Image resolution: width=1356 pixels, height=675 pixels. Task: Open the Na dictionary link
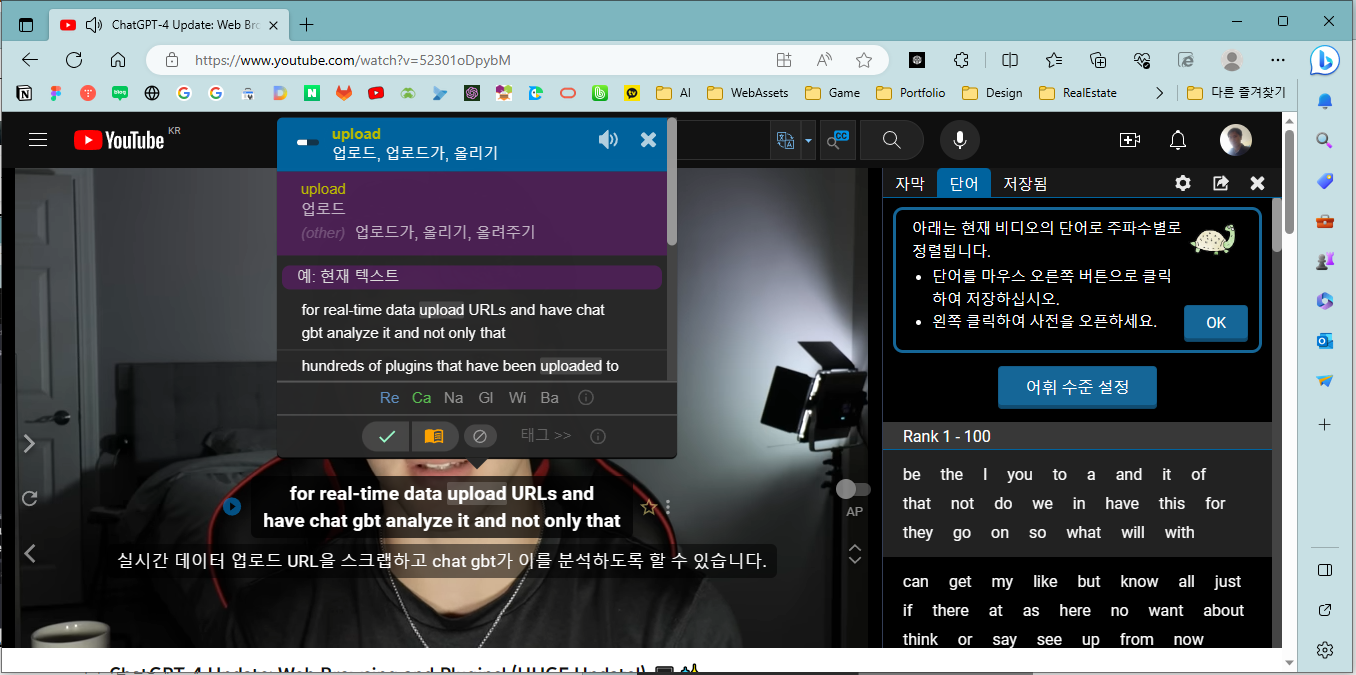[x=454, y=398]
